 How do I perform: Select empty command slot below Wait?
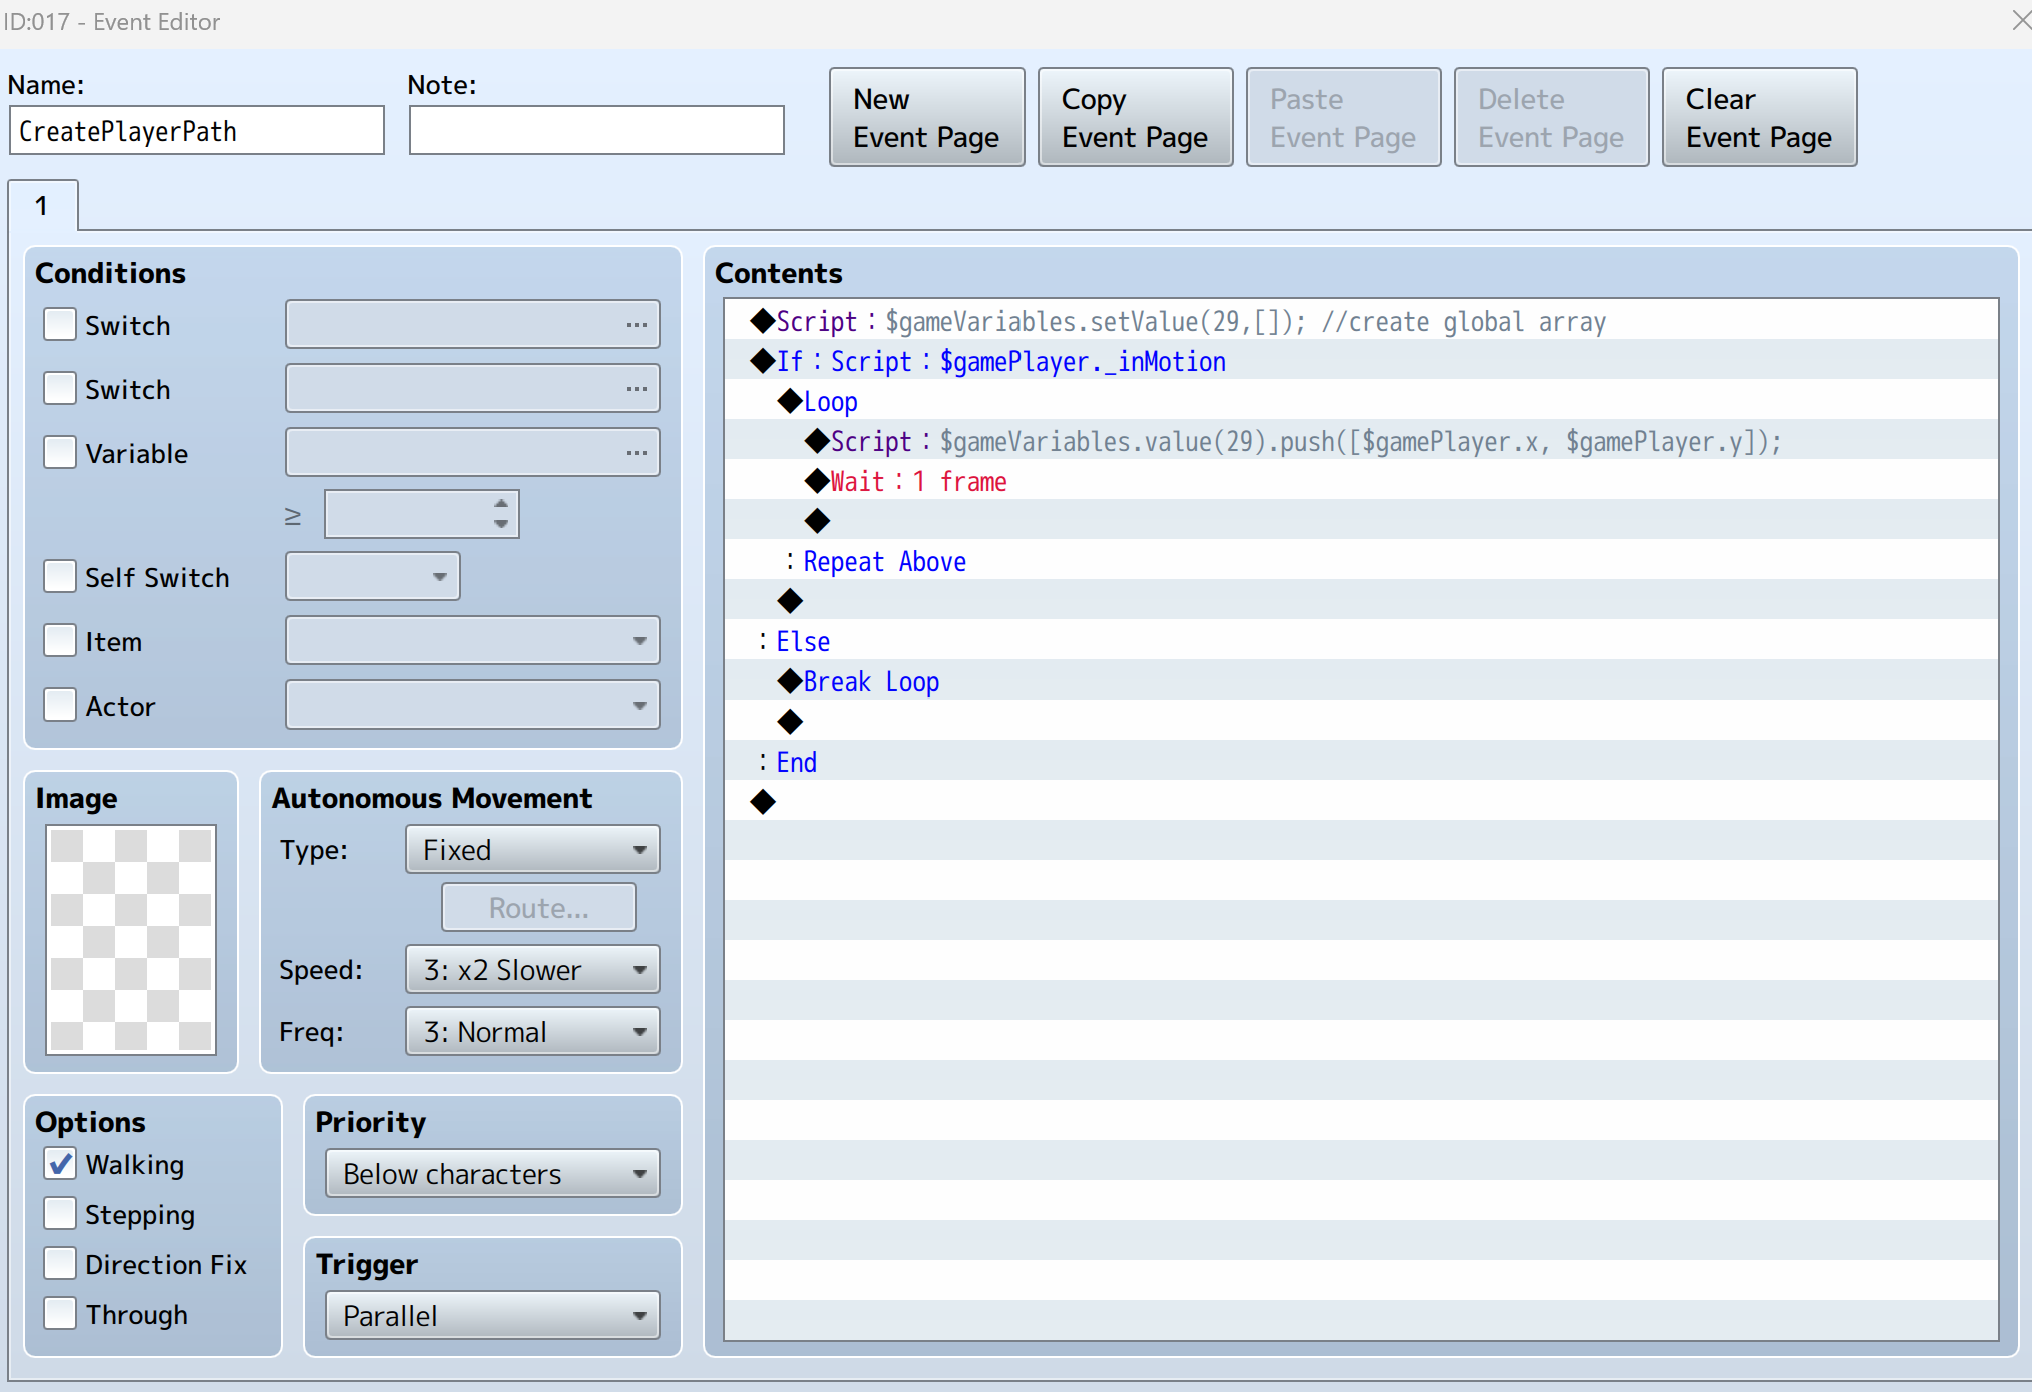point(1361,521)
